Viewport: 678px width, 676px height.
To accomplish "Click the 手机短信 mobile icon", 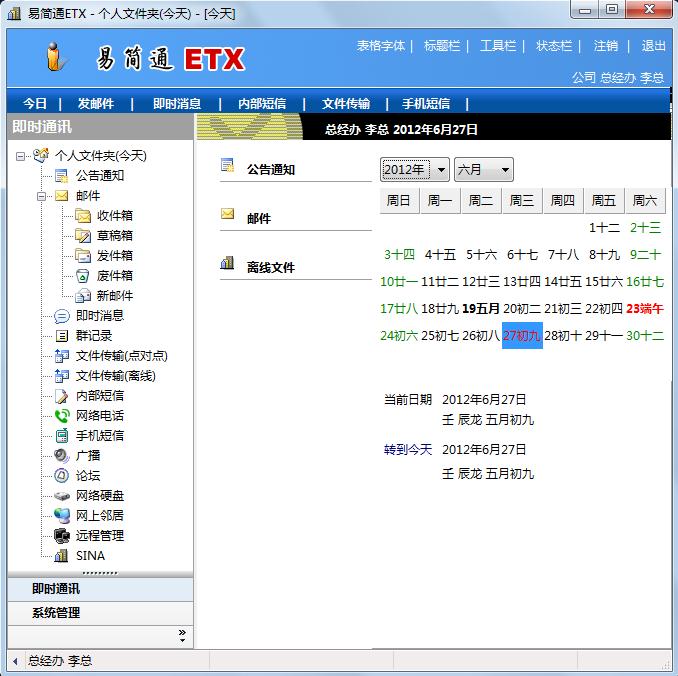I will pyautogui.click(x=61, y=436).
